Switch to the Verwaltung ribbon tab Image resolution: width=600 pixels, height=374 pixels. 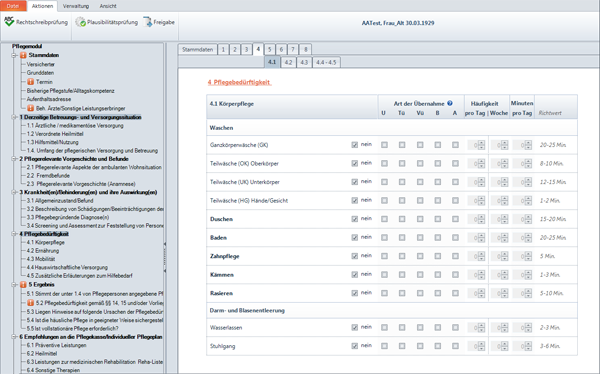click(76, 6)
